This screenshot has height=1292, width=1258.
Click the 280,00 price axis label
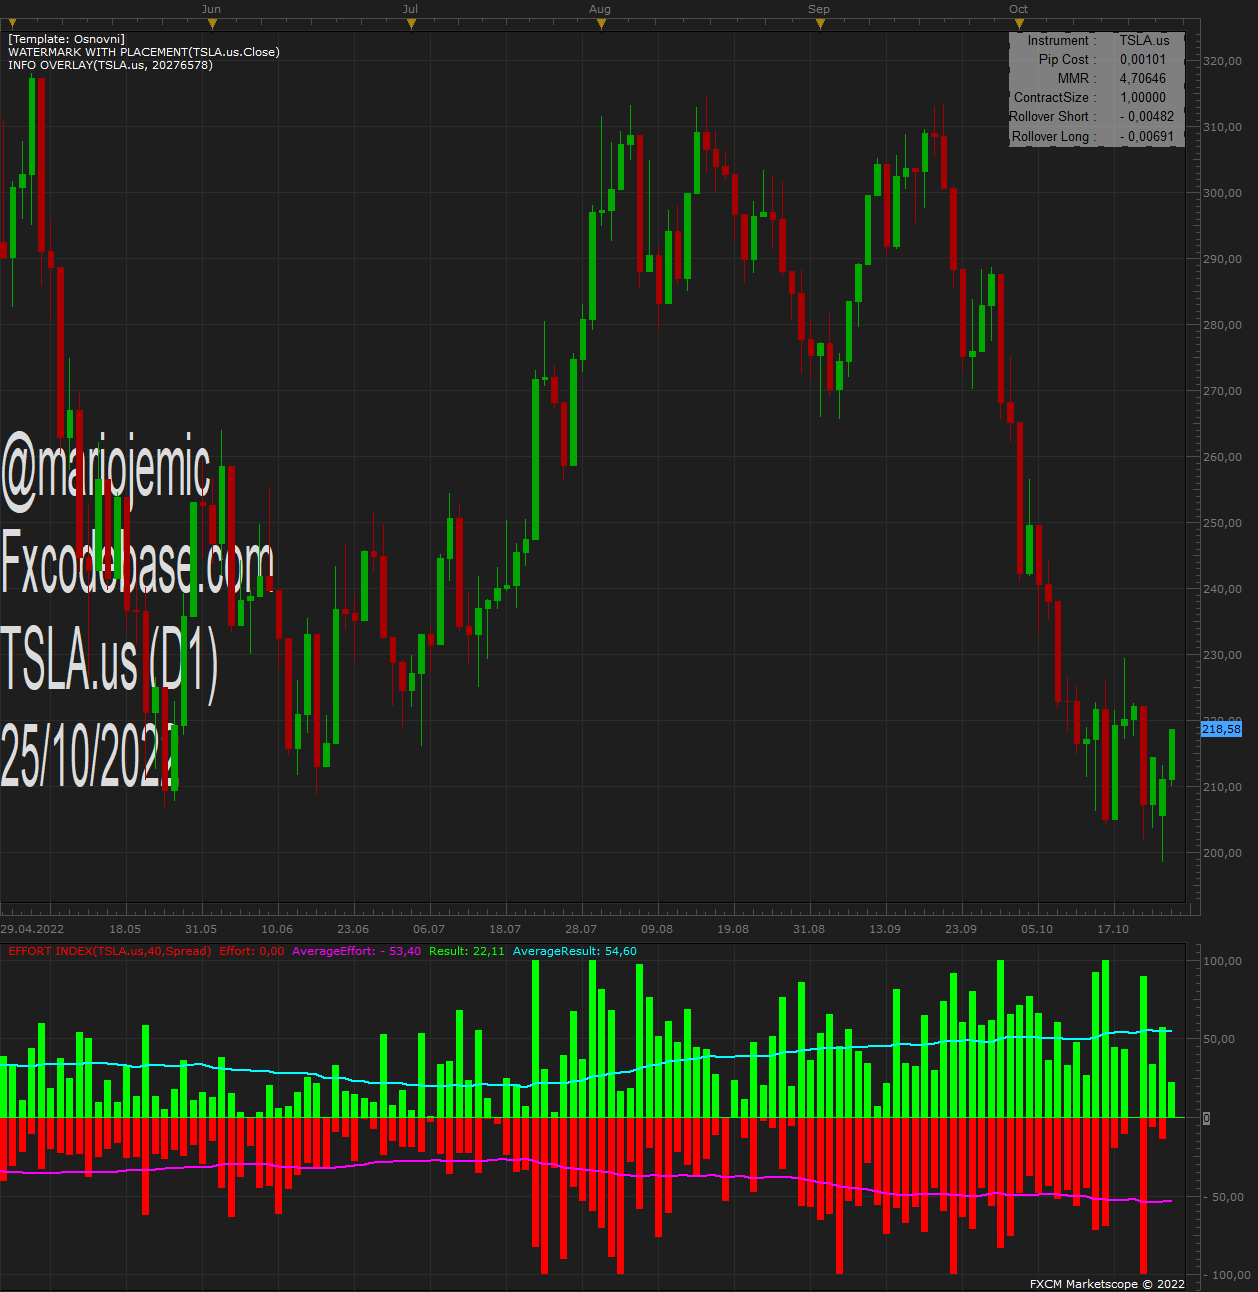coord(1222,325)
